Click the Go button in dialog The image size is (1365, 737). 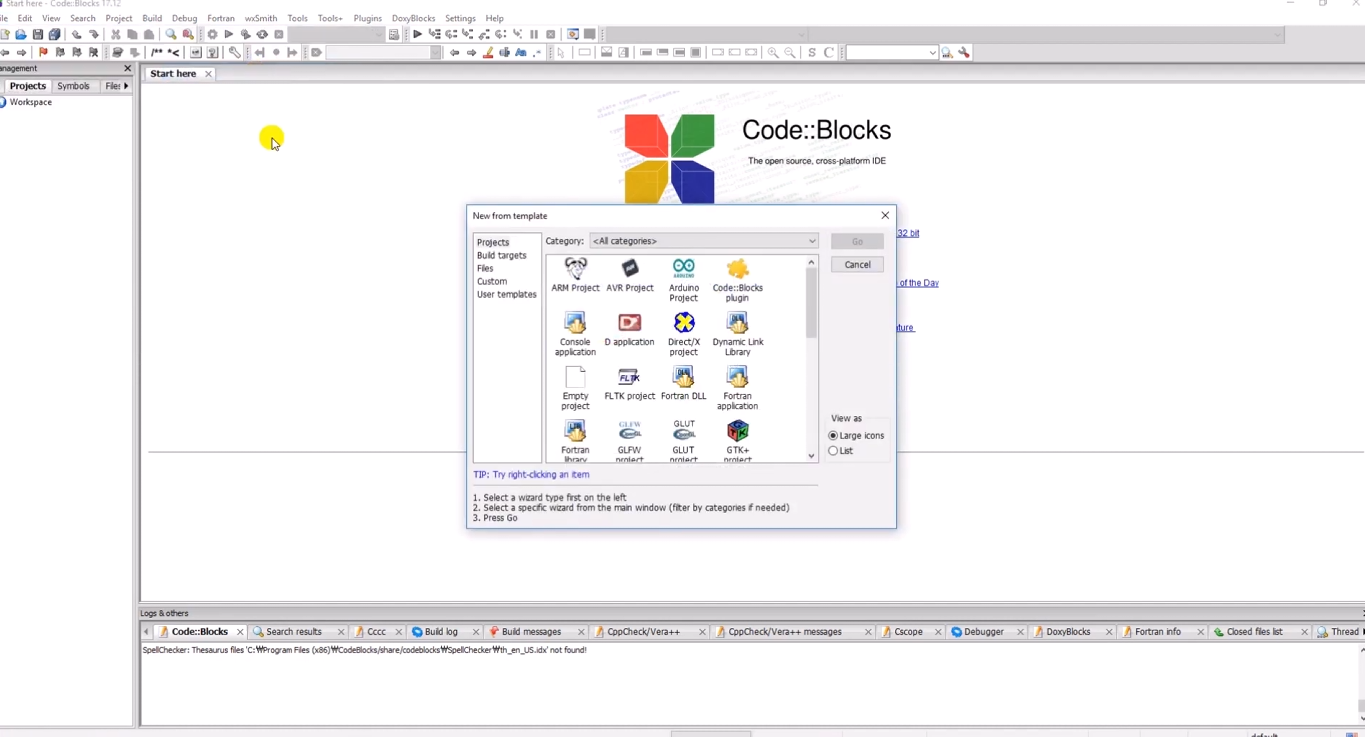point(857,241)
